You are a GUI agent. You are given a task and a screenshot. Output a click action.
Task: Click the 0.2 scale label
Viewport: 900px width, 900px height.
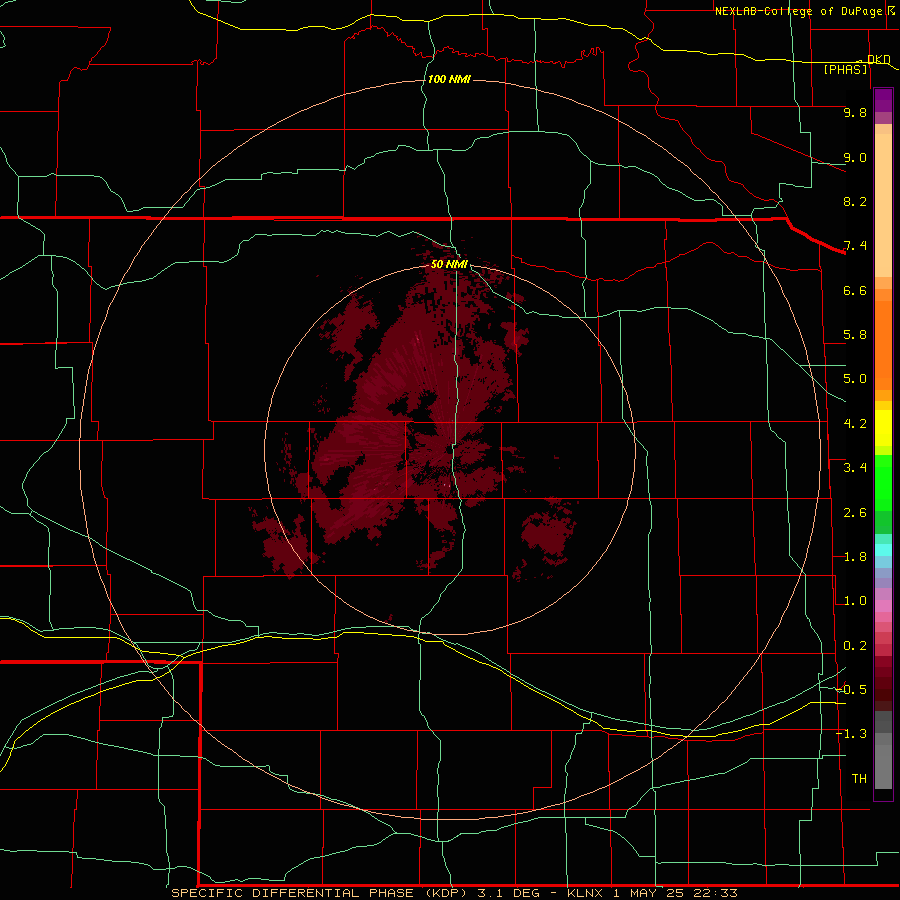tap(855, 646)
